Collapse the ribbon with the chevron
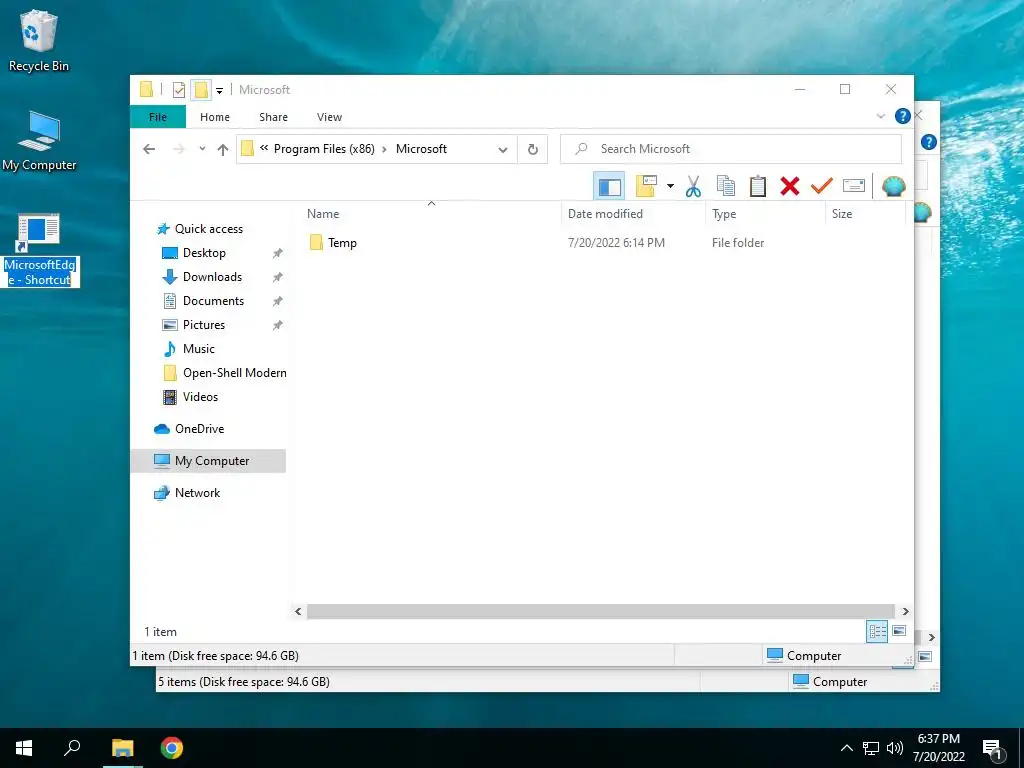Image resolution: width=1024 pixels, height=768 pixels. click(x=880, y=116)
